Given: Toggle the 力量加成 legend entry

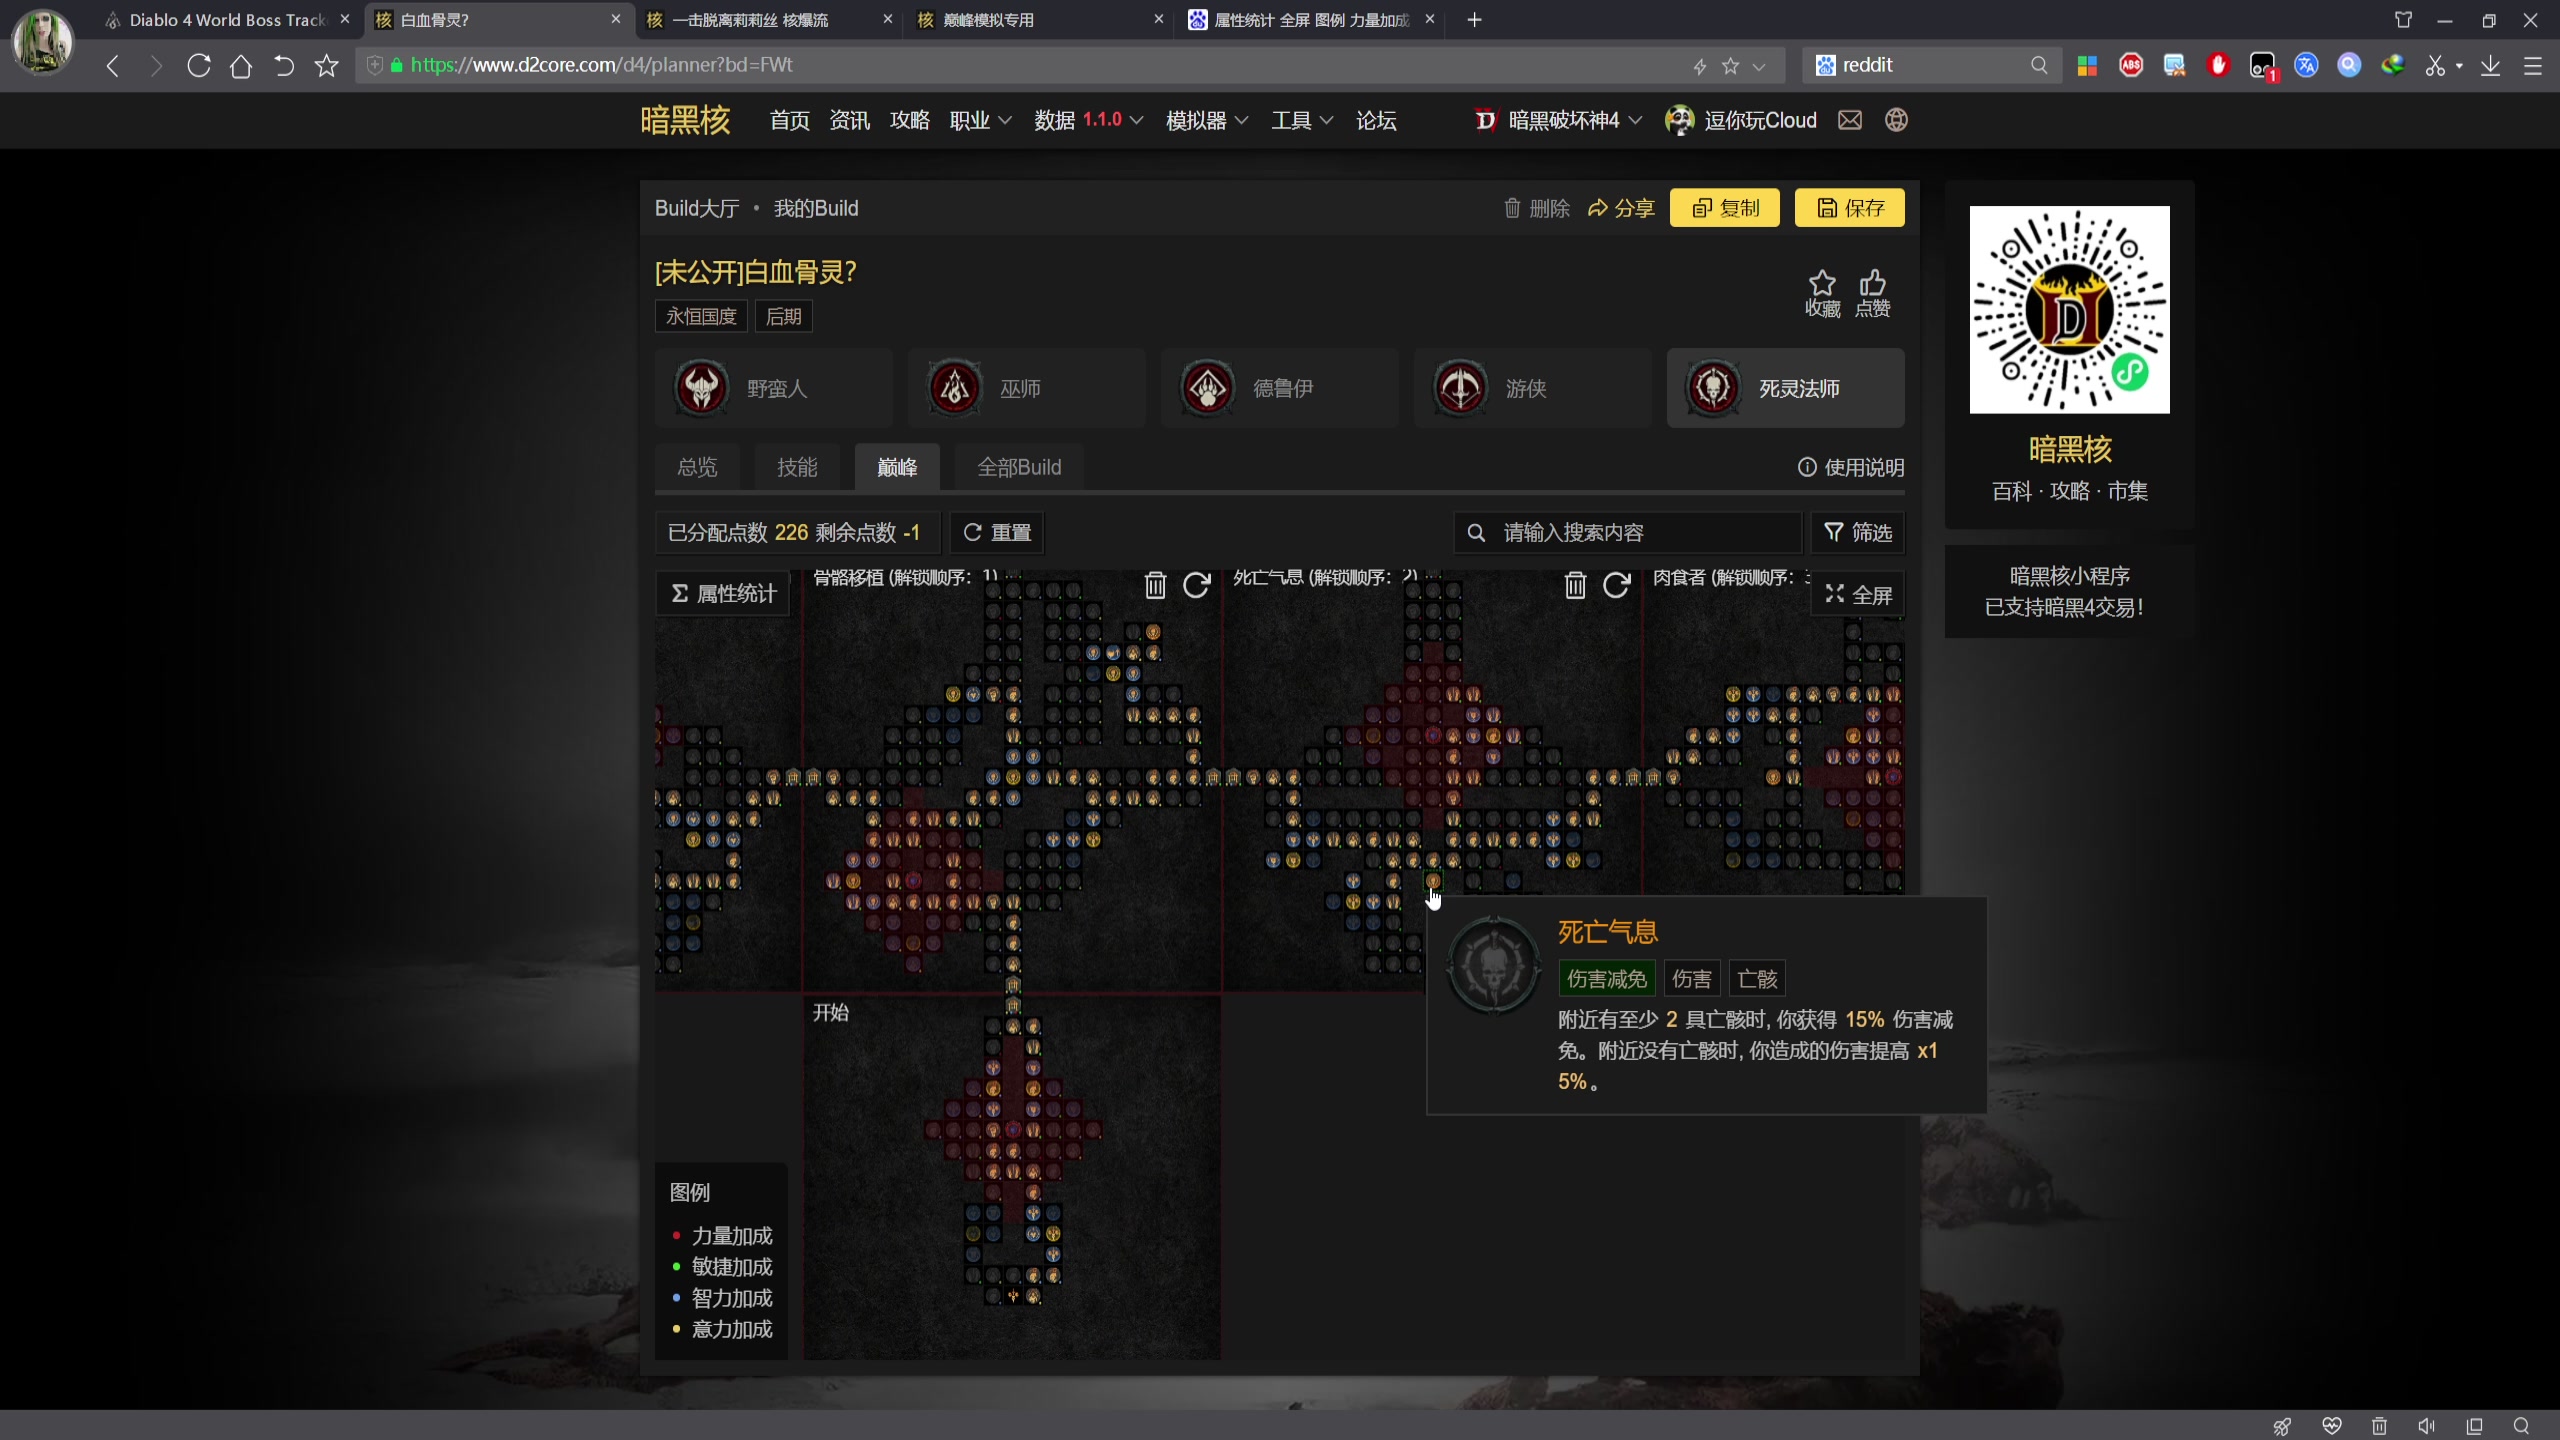Looking at the screenshot, I should coord(722,1236).
